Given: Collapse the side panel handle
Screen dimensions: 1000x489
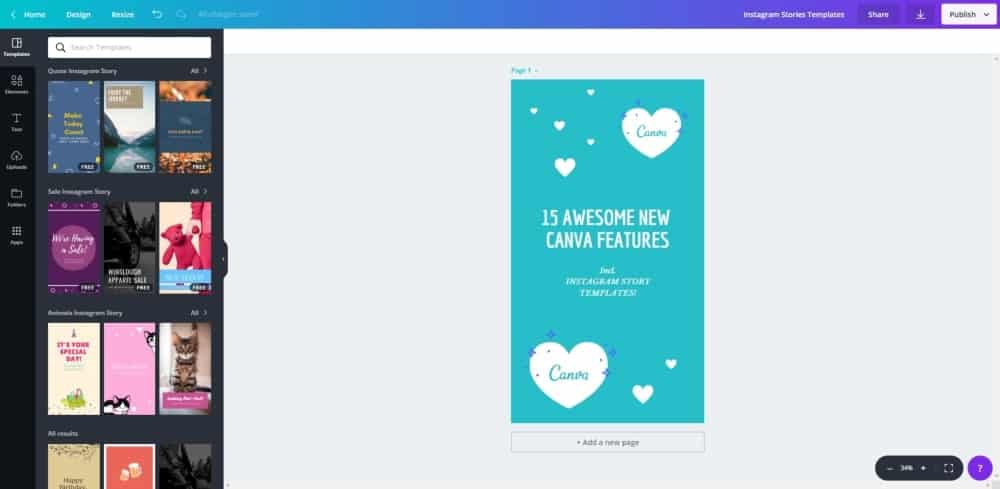Looking at the screenshot, I should (223, 259).
